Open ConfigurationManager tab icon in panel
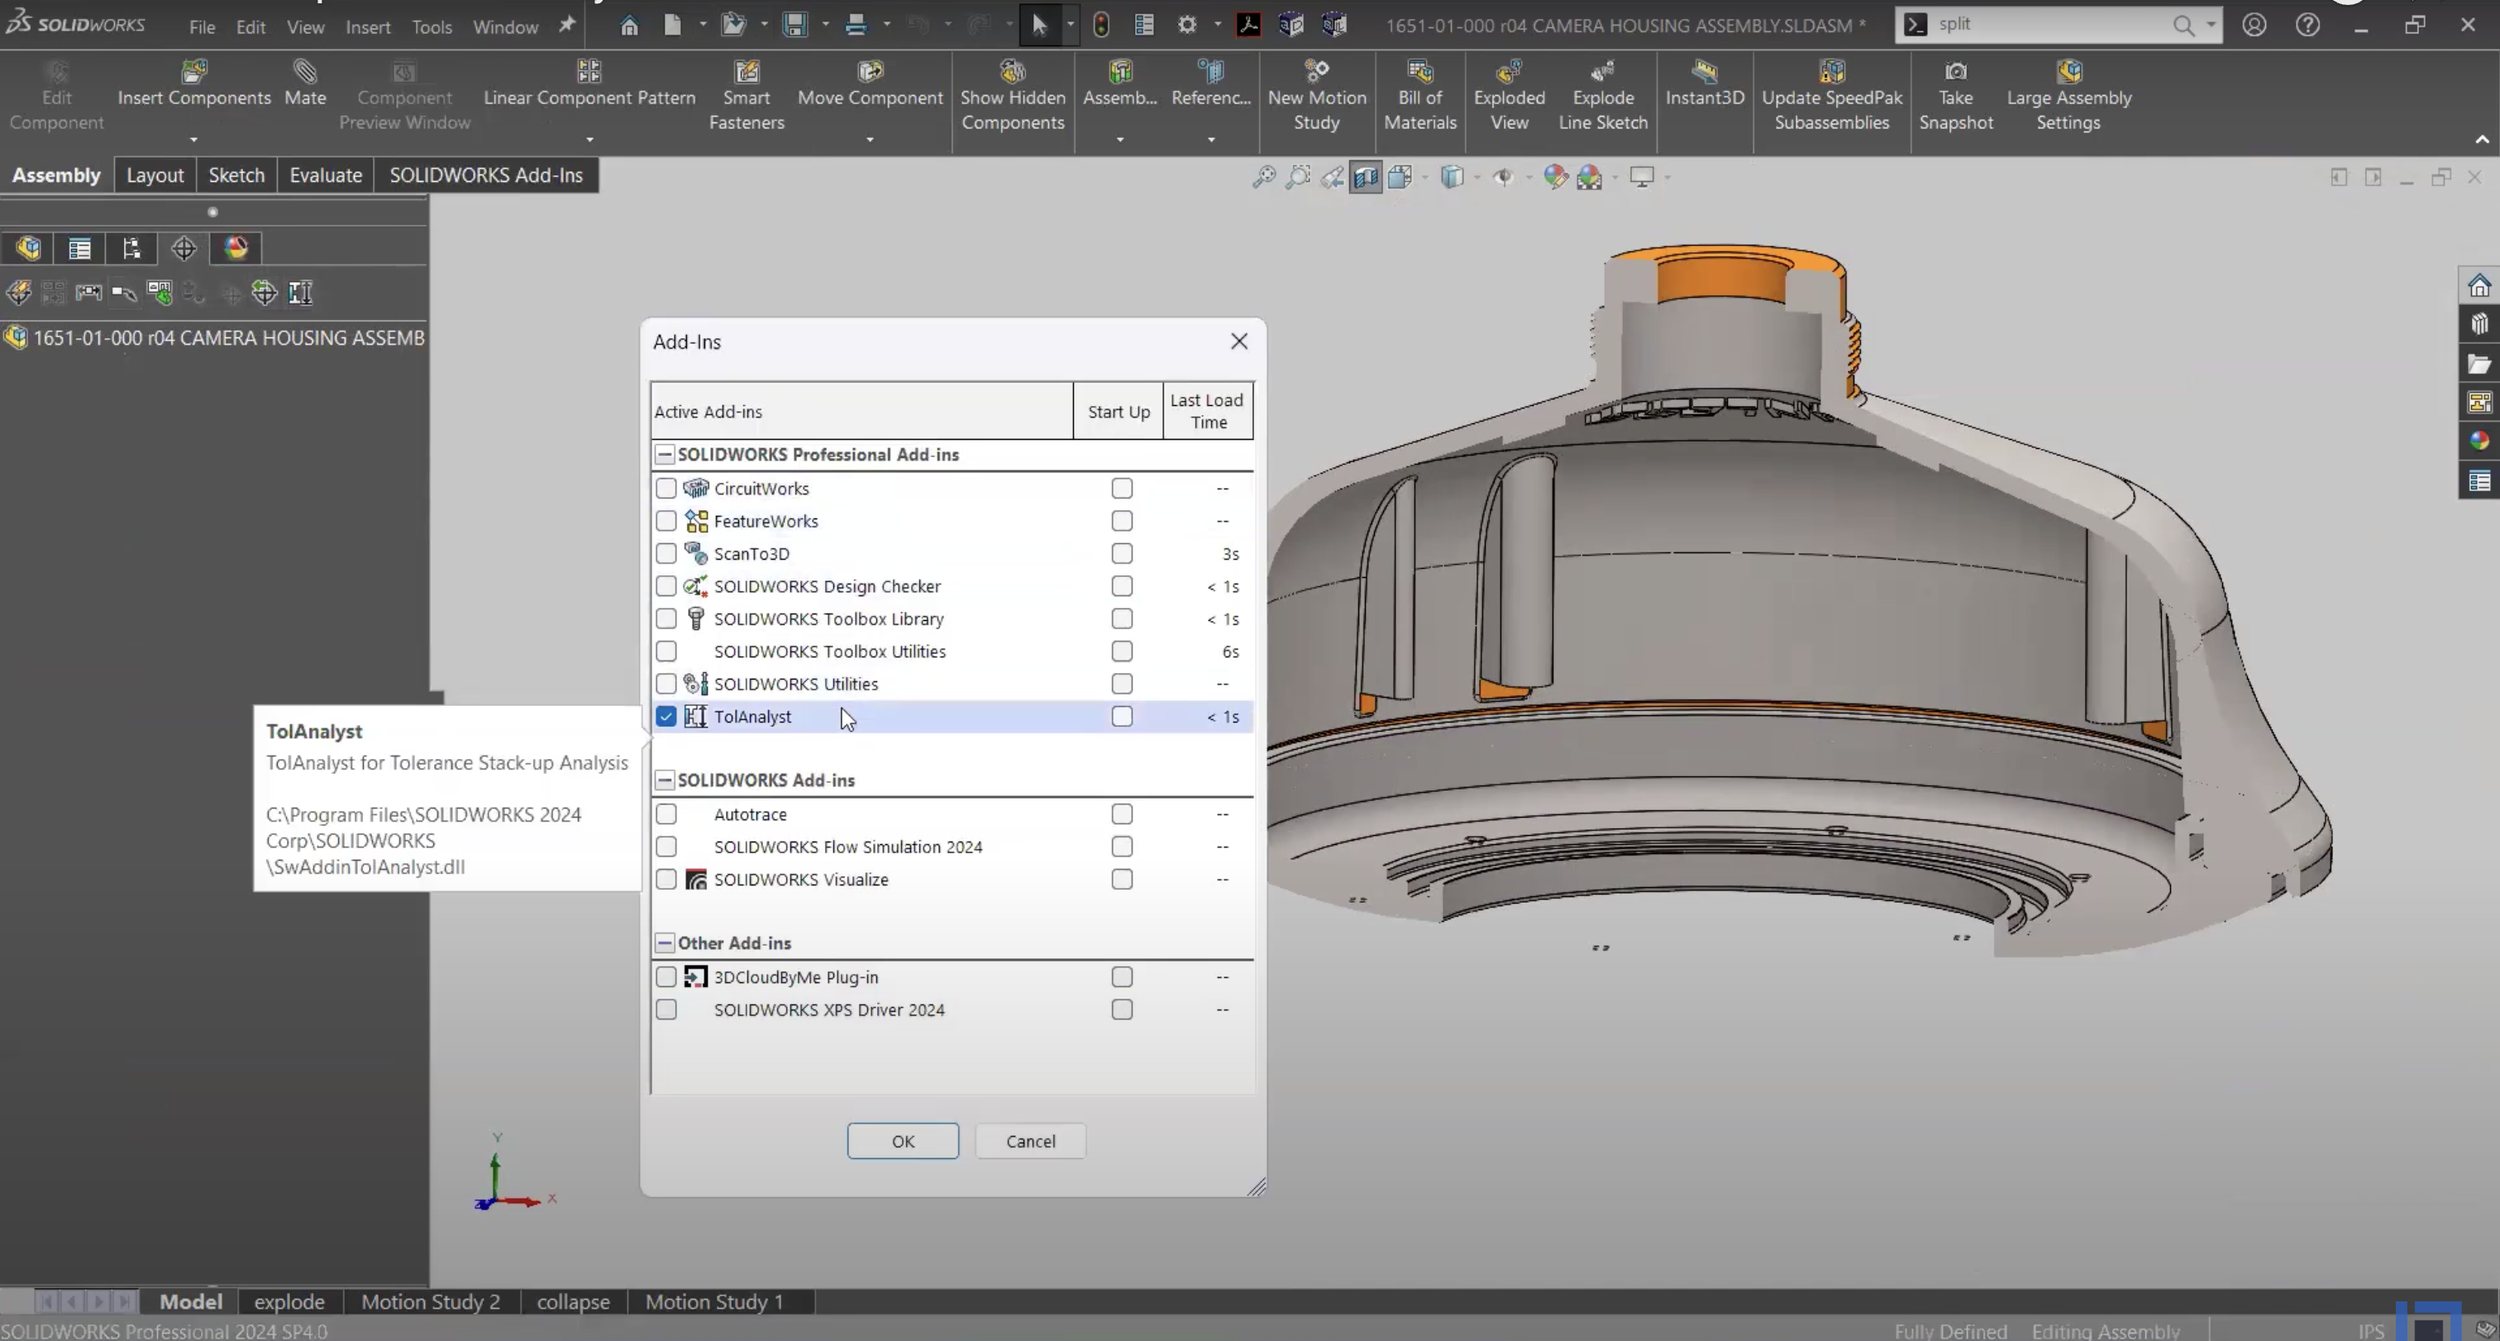The width and height of the screenshot is (2500, 1341). tap(131, 248)
